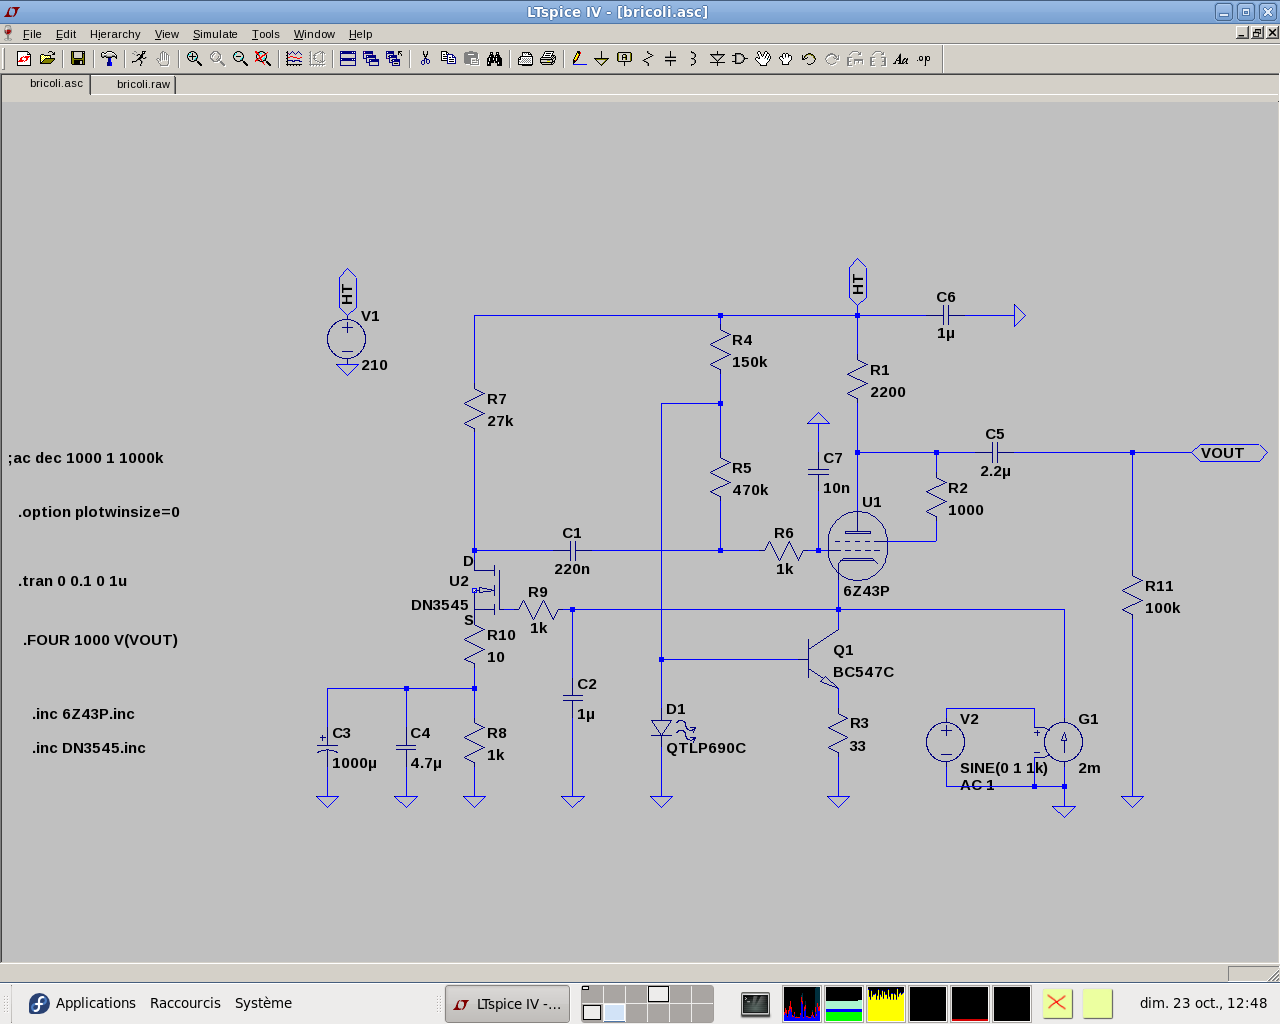
Task: Place an Inductor component
Action: 693,59
